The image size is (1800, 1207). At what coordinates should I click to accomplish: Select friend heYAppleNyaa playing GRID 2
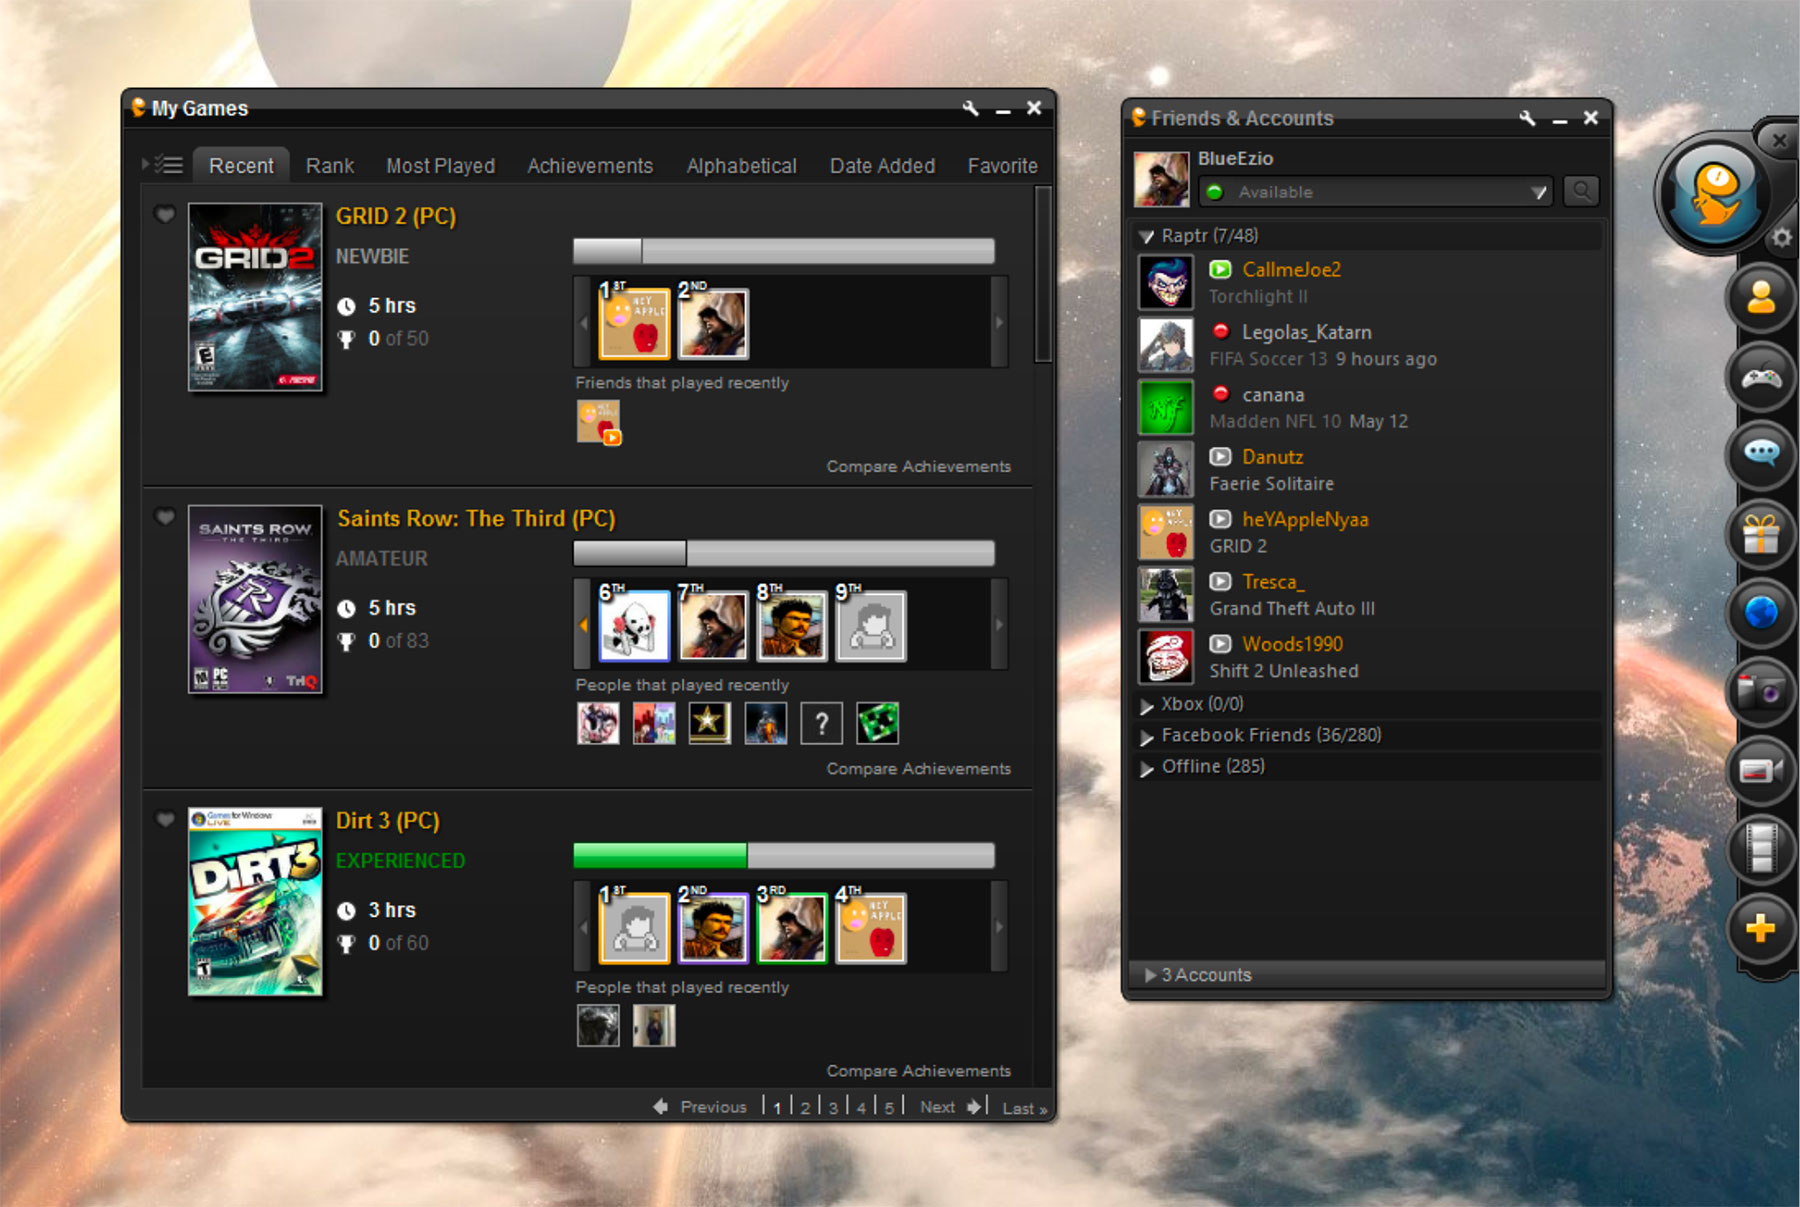pyautogui.click(x=1368, y=532)
